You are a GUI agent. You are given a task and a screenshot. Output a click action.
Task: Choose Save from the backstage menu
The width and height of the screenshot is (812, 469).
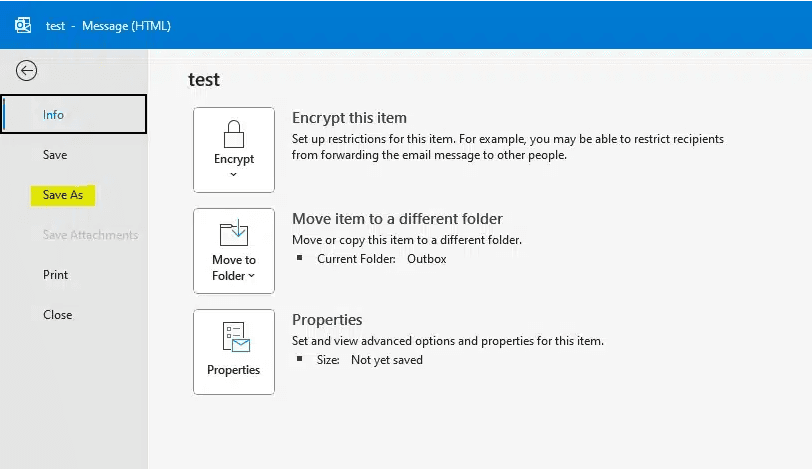[x=55, y=155]
